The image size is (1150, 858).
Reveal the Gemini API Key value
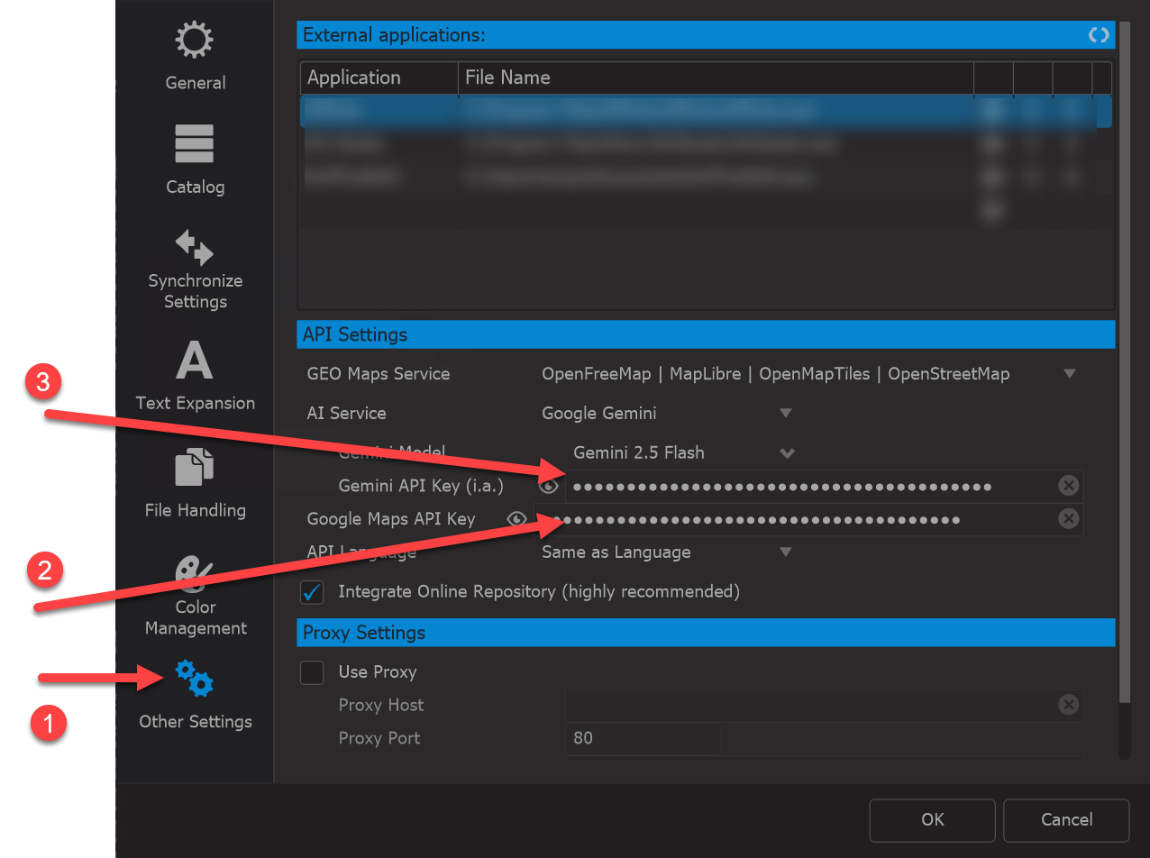pyautogui.click(x=548, y=485)
